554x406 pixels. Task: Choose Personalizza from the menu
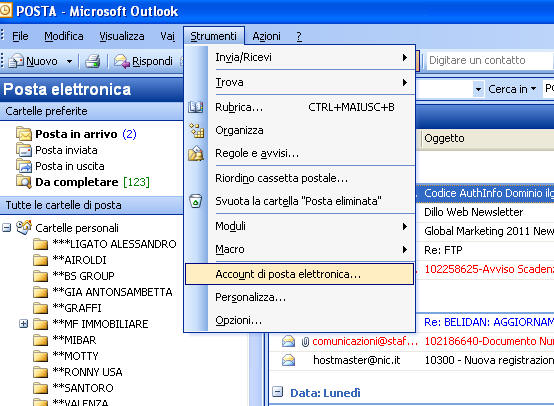[300, 298]
